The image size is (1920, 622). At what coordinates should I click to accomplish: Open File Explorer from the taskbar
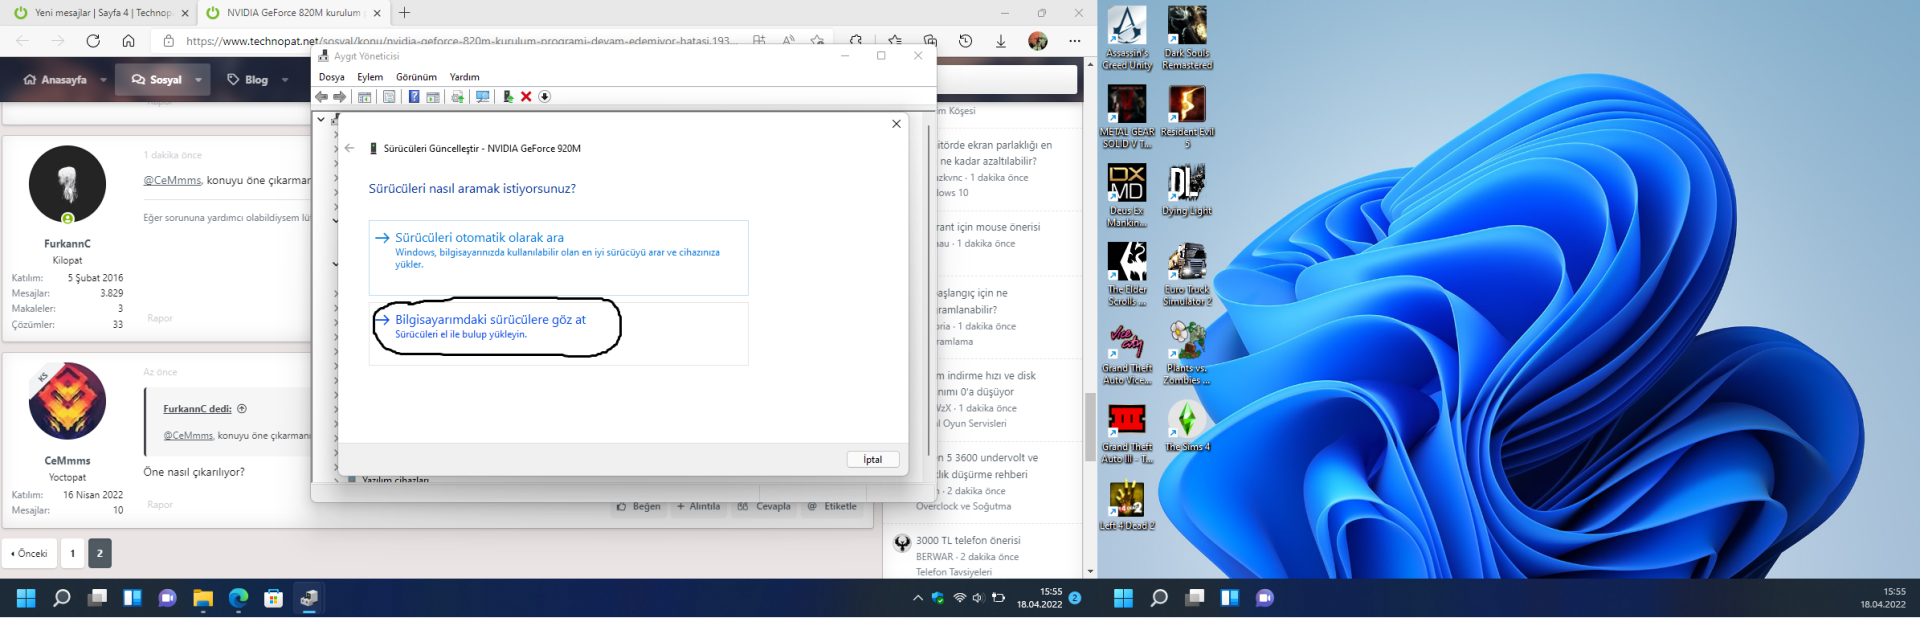(203, 598)
